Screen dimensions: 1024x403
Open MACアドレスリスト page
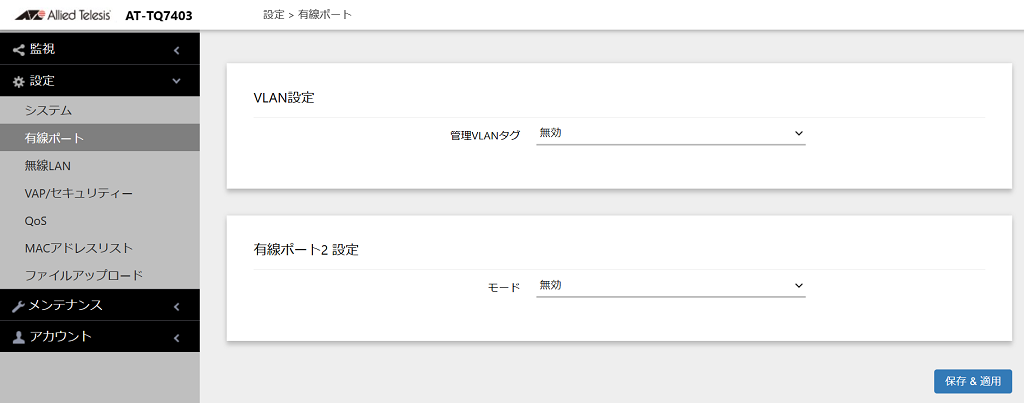pos(78,248)
